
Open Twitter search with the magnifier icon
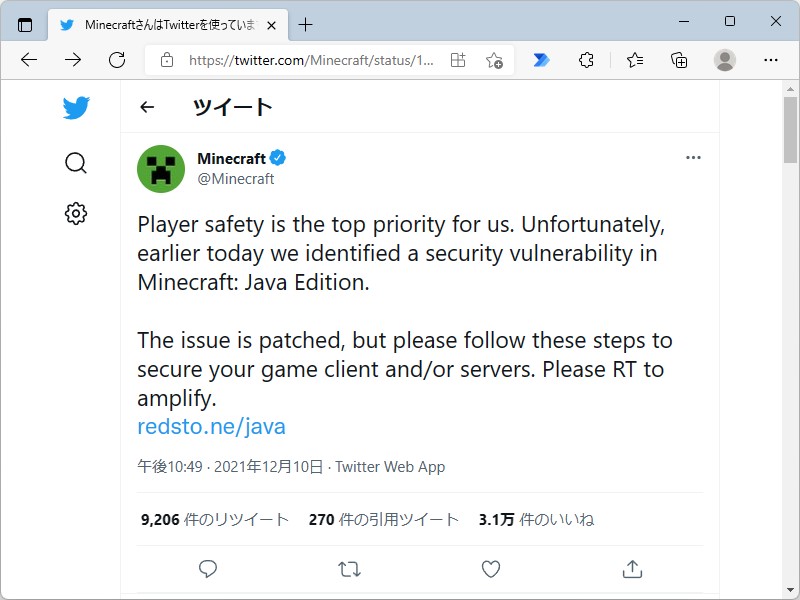tap(76, 163)
